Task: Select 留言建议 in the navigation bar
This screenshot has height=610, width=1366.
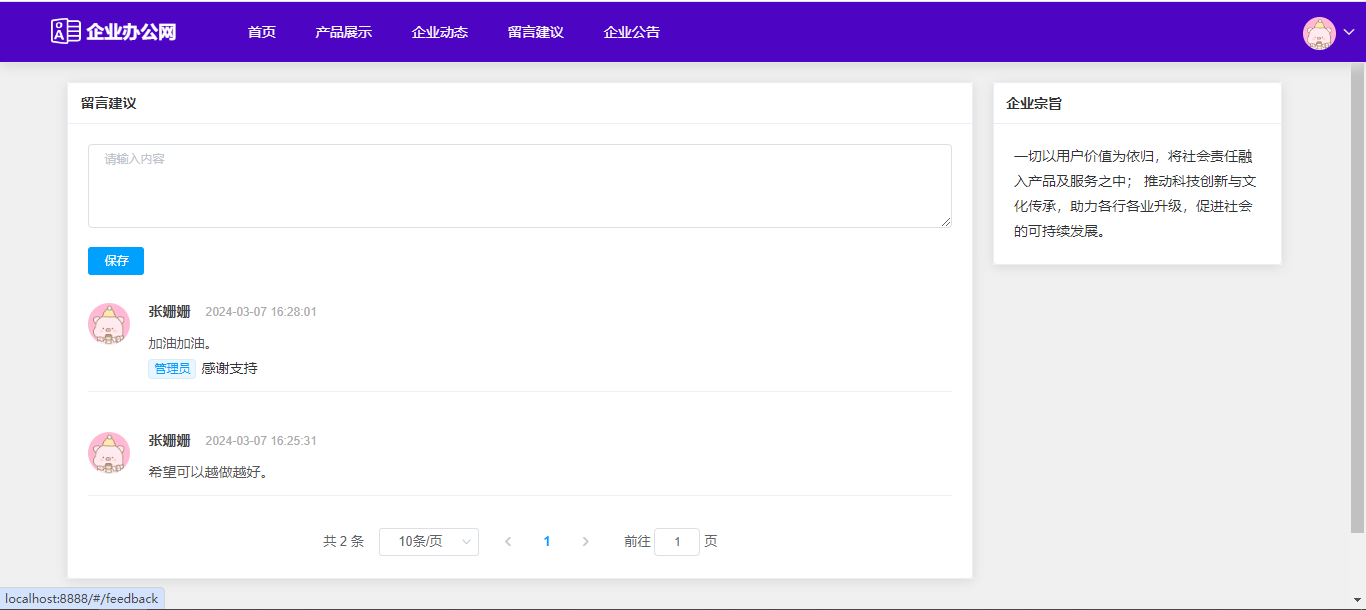Action: 535,32
